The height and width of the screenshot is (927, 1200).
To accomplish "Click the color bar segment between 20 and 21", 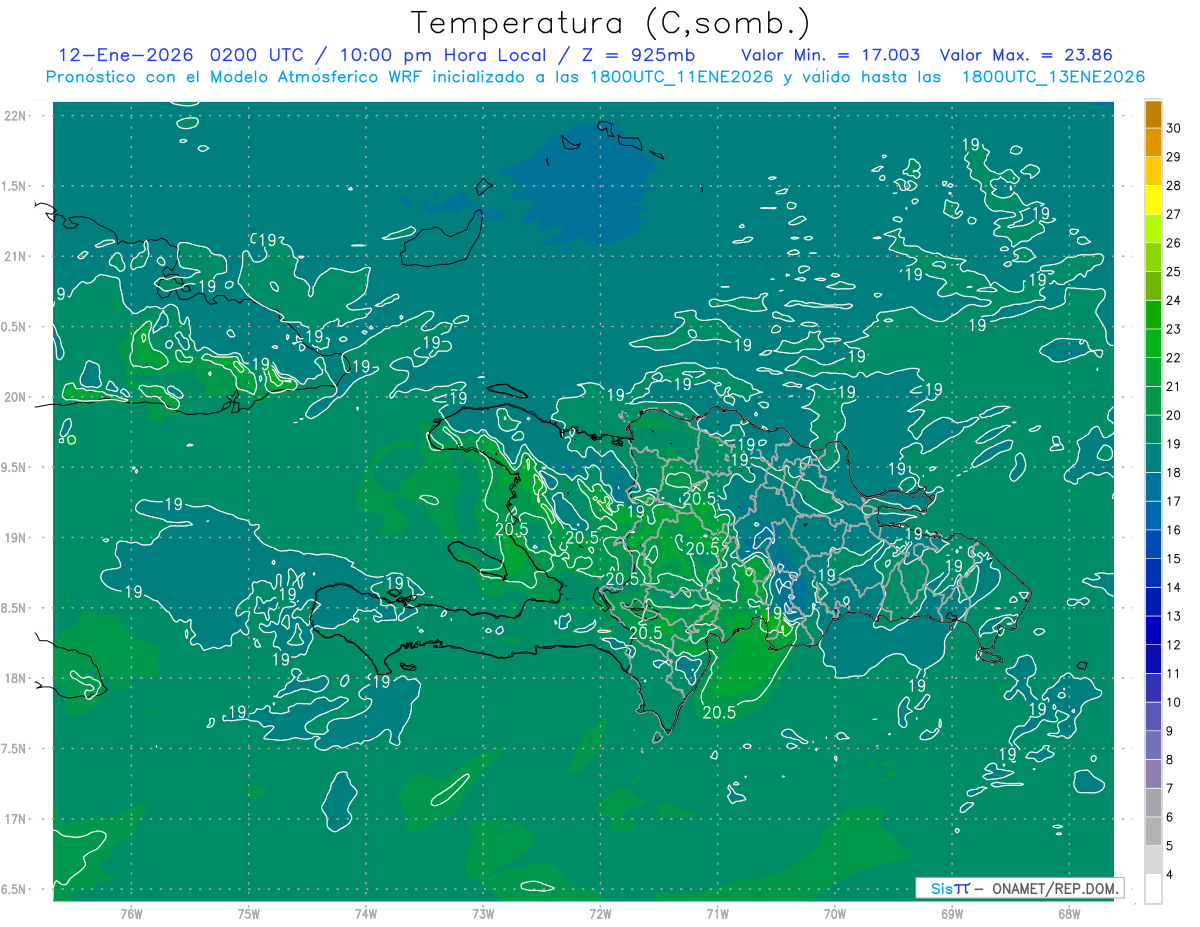I will tap(1153, 400).
